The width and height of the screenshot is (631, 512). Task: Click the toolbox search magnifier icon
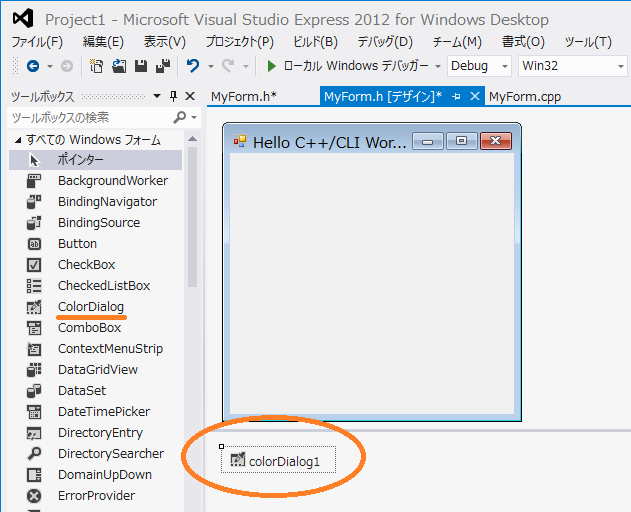pyautogui.click(x=179, y=117)
